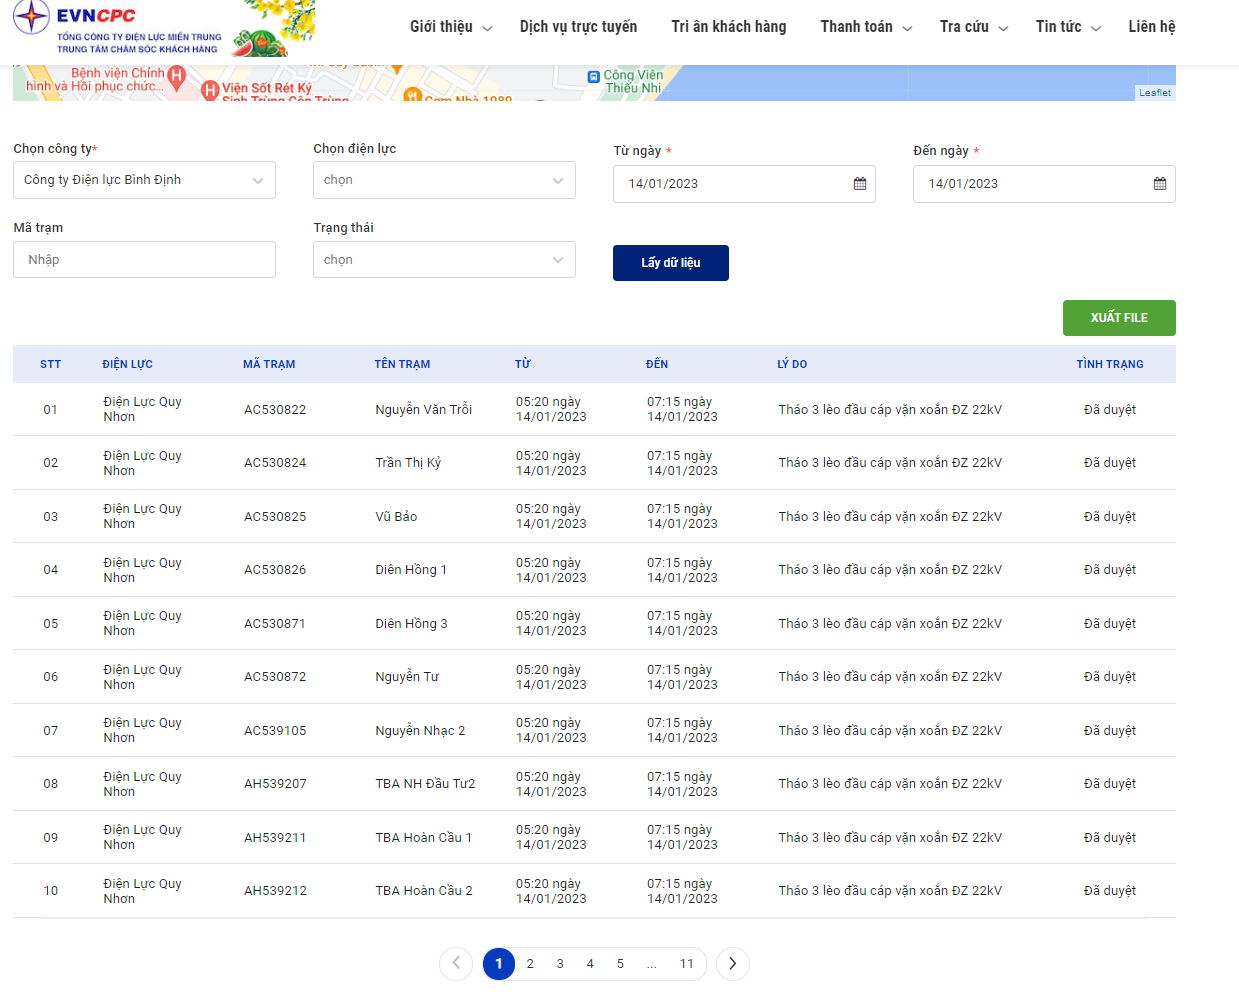Viewport: 1239px width, 995px height.
Task: Click the Mã trạm input field
Action: (144, 260)
